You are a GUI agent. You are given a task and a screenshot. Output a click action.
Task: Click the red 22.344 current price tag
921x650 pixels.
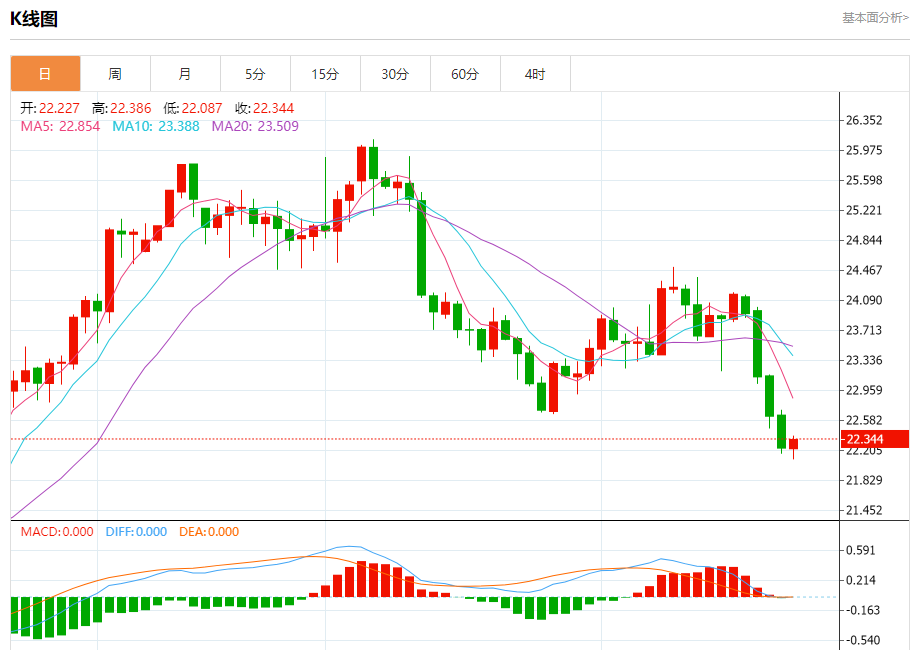[875, 439]
